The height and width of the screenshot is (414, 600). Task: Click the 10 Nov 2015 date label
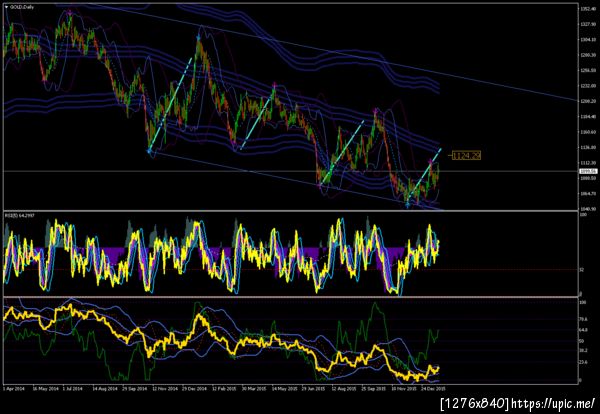(x=404, y=388)
